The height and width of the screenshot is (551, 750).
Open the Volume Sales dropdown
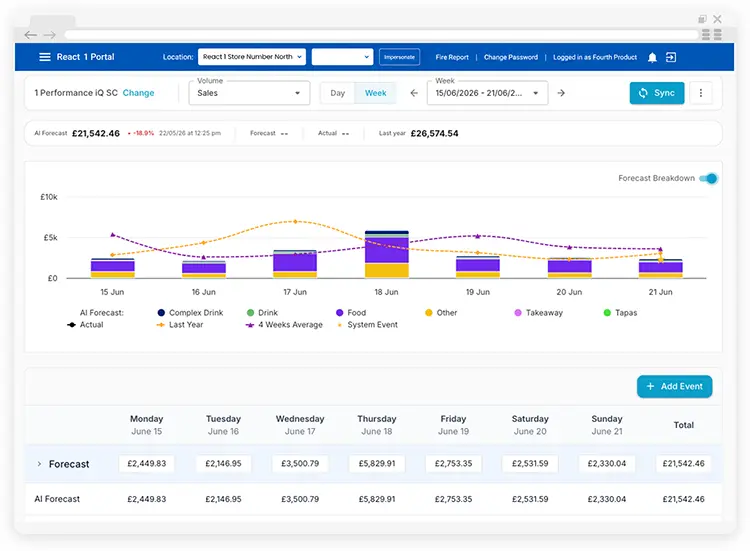coord(249,93)
